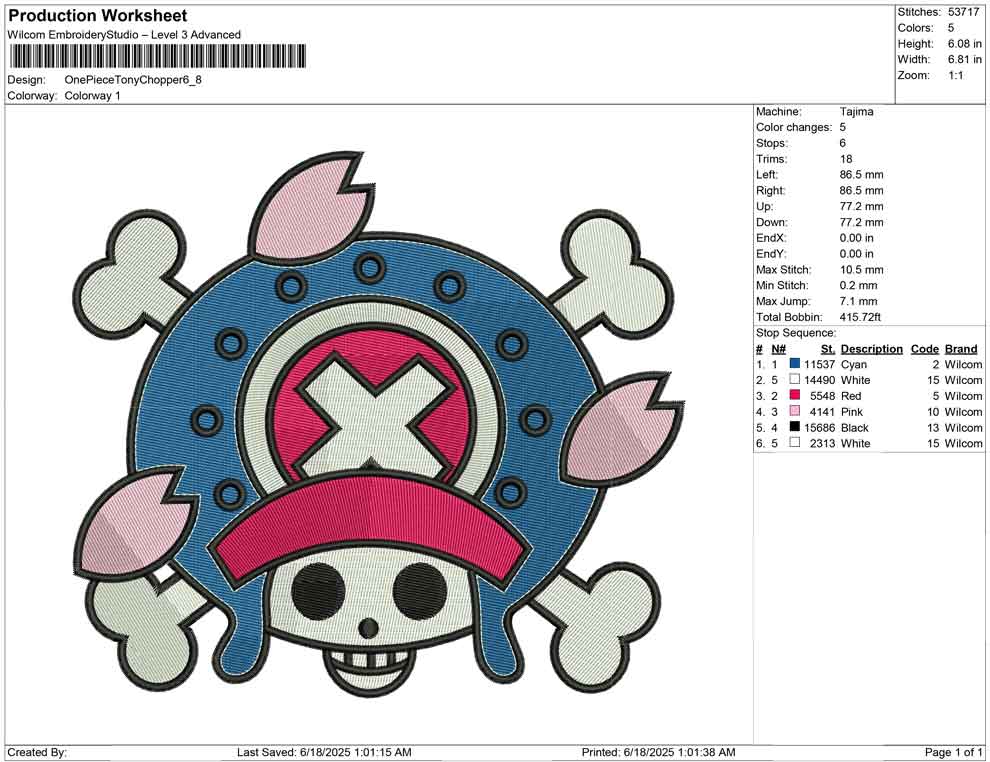Click the Max Jump value '7.1 mm'
The image size is (990, 762).
coord(858,301)
